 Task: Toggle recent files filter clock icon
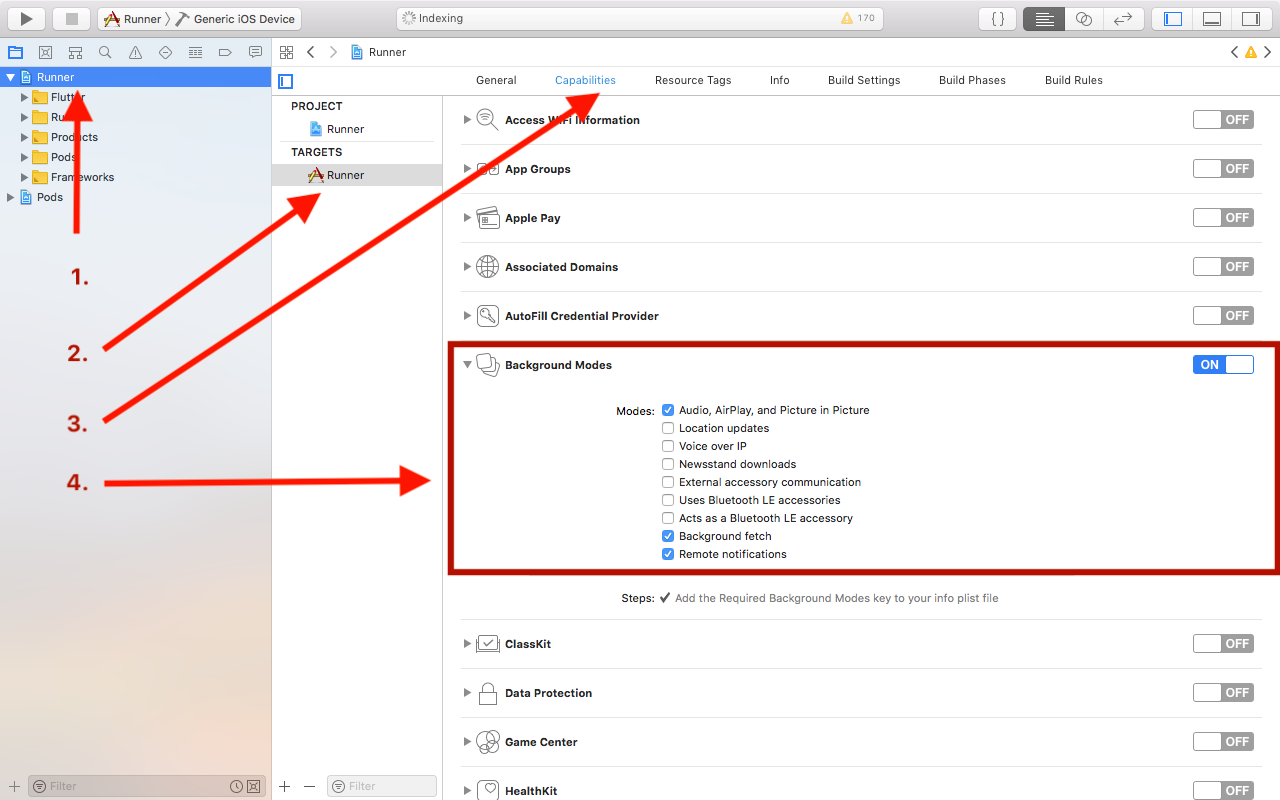click(236, 787)
